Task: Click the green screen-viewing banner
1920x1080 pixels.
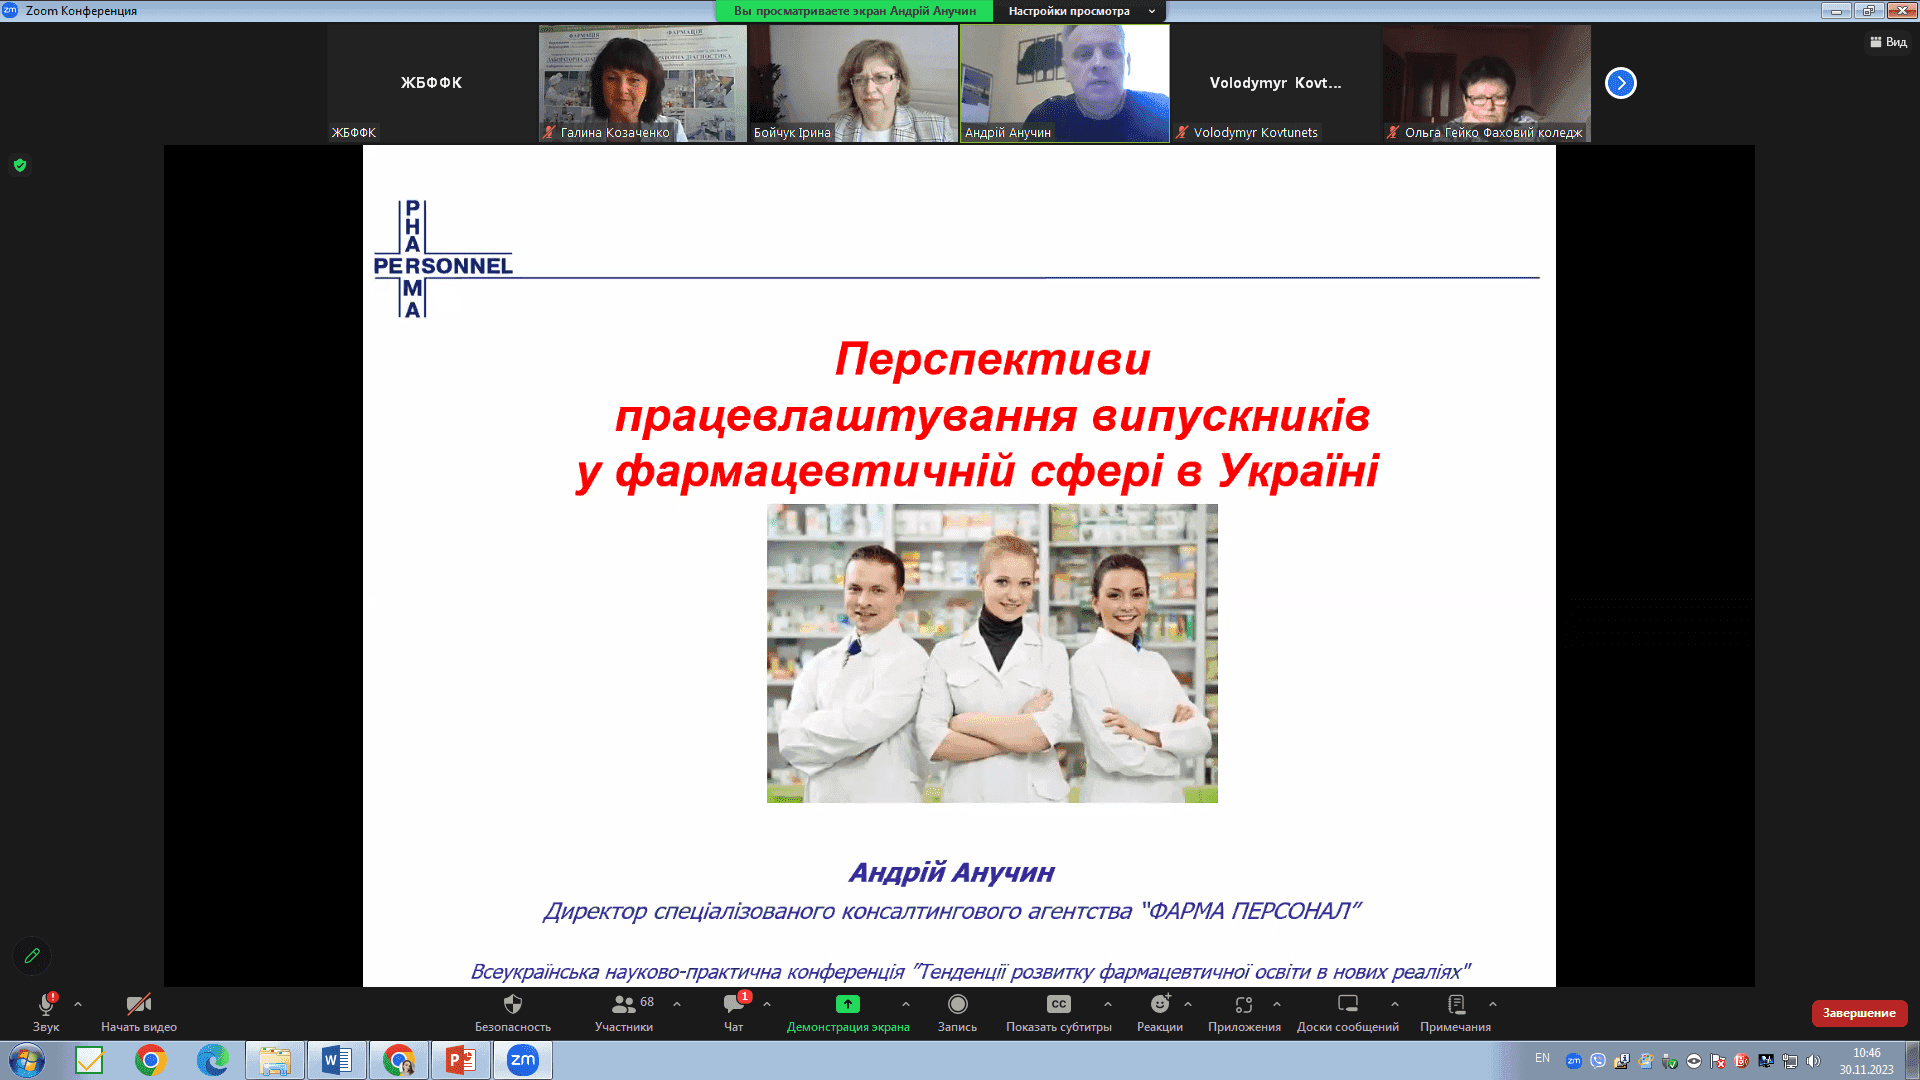Action: 855,11
